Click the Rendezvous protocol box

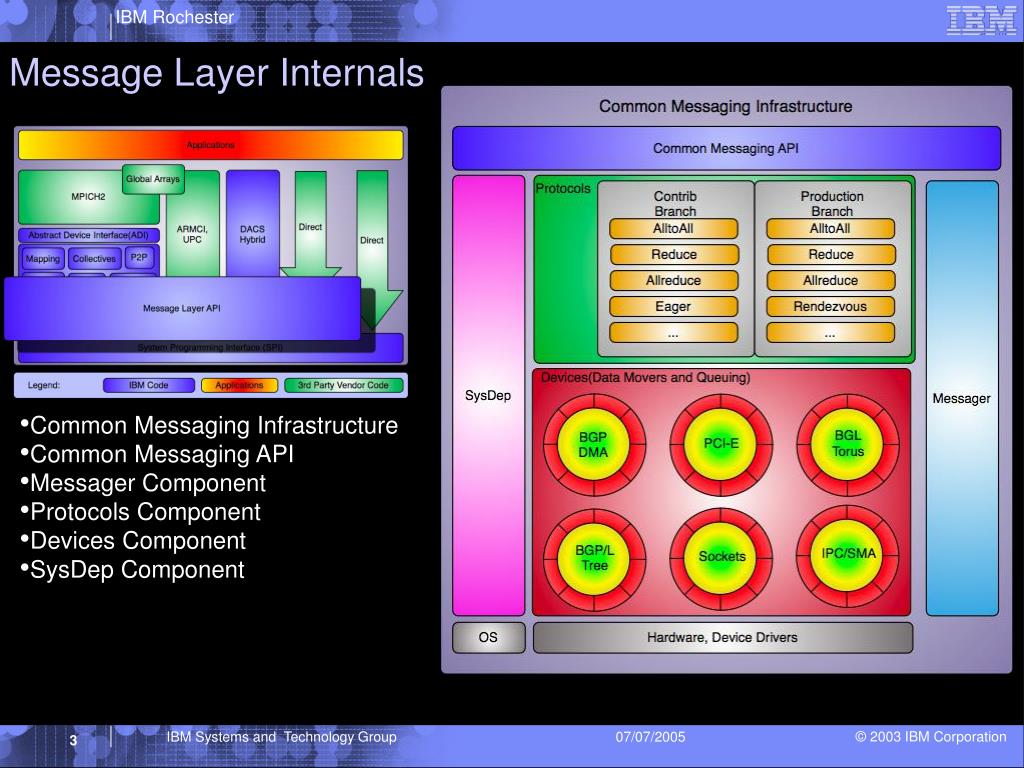click(831, 306)
